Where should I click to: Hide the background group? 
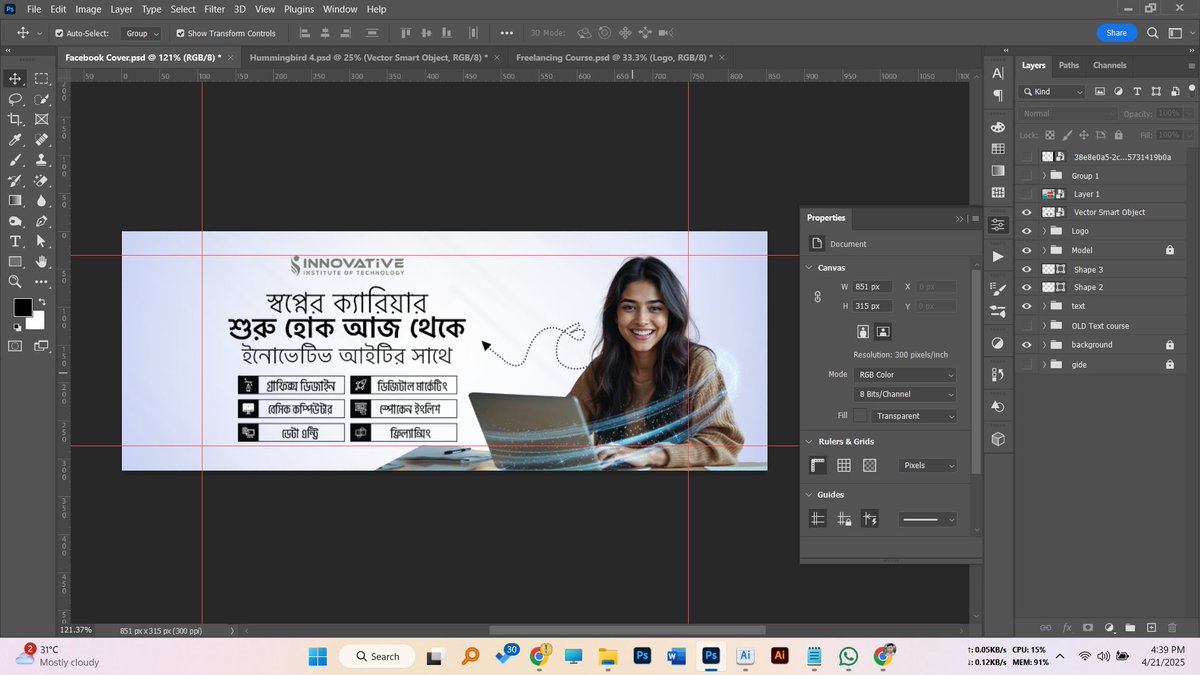[1027, 345]
